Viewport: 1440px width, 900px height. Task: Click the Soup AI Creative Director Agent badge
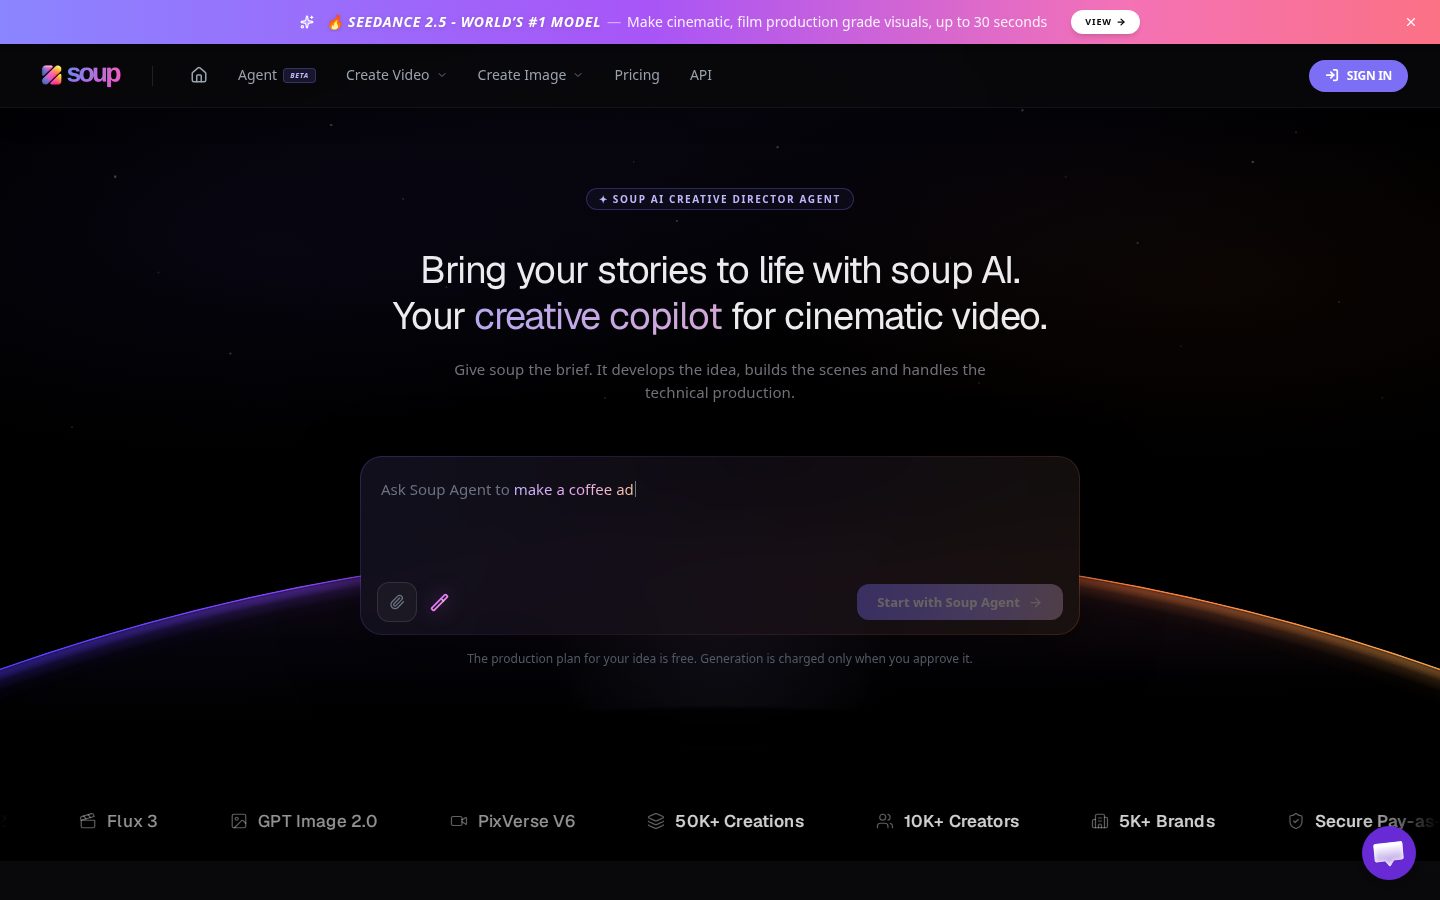pyautogui.click(x=720, y=199)
